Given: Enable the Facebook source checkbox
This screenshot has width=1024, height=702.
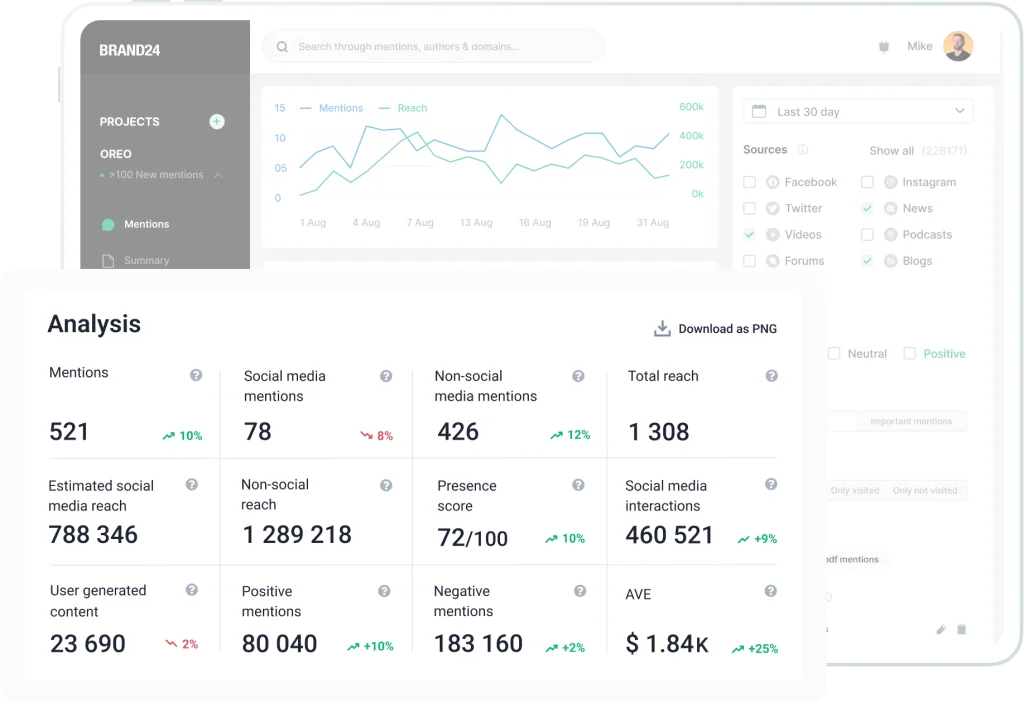Looking at the screenshot, I should tap(750, 182).
